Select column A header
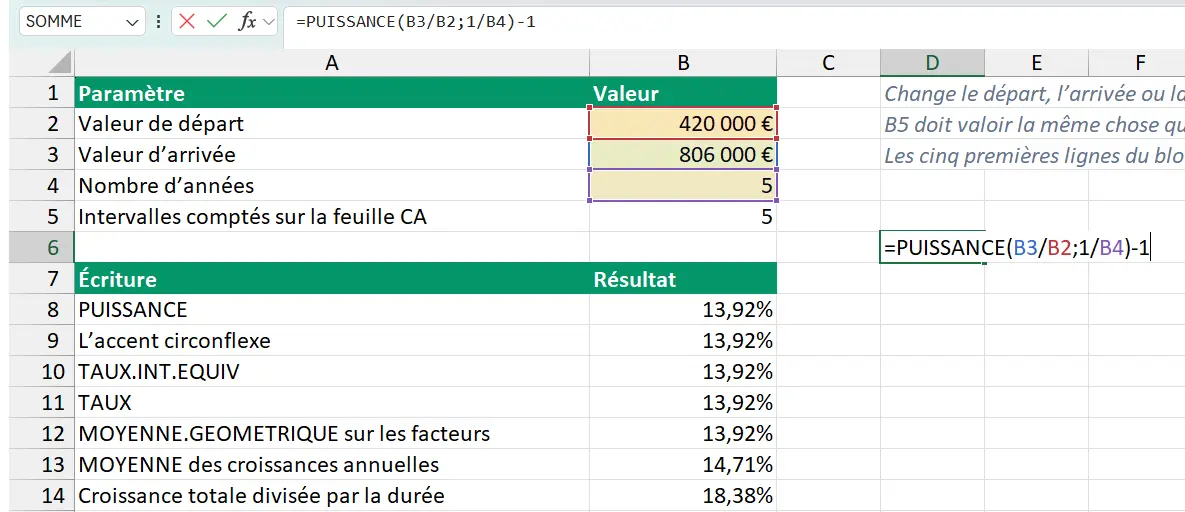Viewport: 1185px width, 512px height. (x=331, y=63)
